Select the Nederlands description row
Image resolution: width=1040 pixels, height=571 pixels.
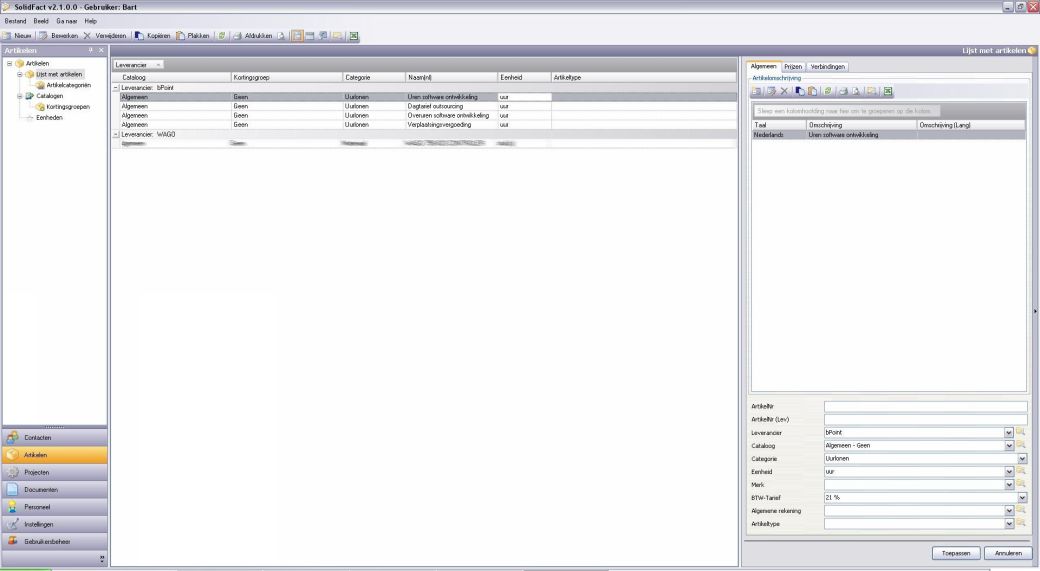pos(889,135)
